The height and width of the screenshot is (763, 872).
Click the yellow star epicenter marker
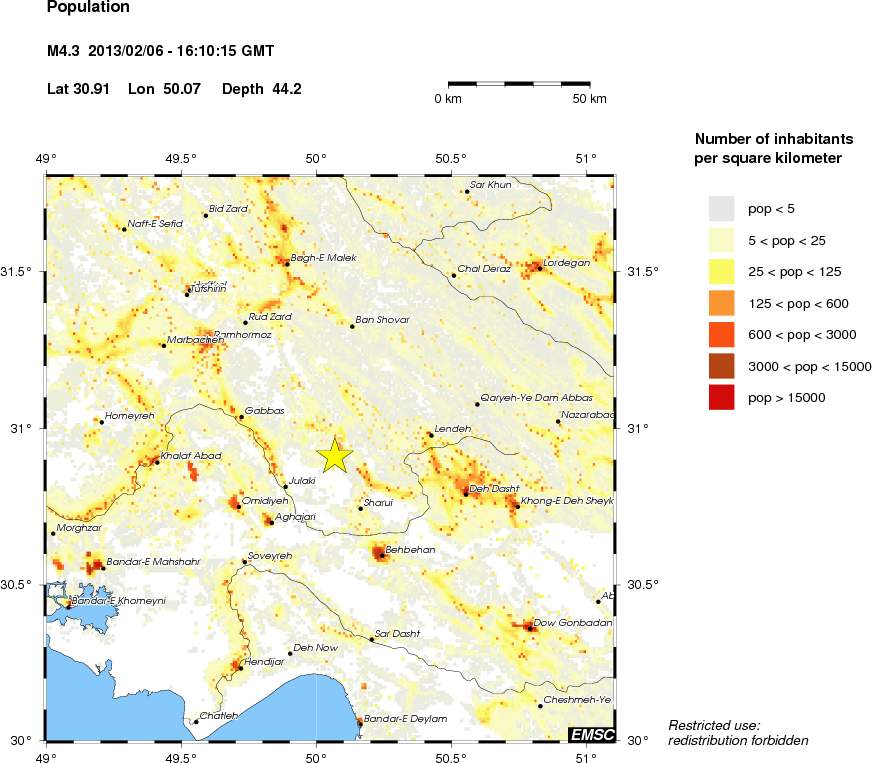[336, 455]
